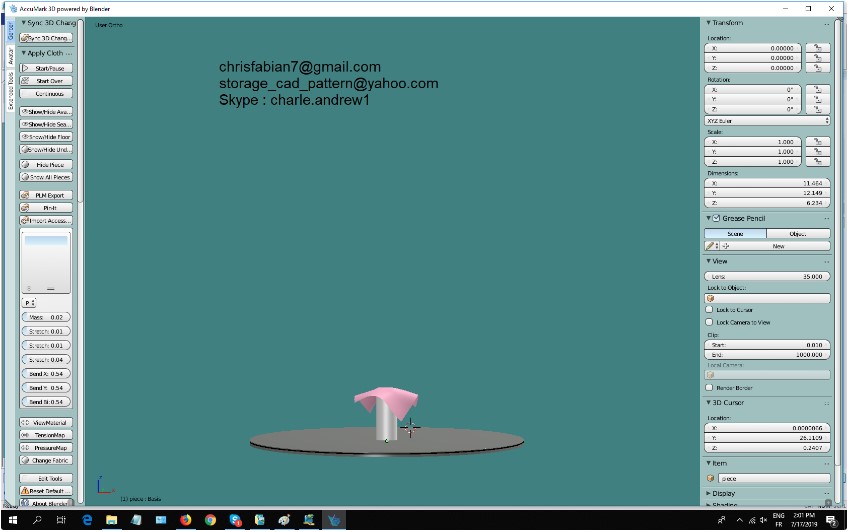Select the Grease Pencil Scene tab

[736, 234]
